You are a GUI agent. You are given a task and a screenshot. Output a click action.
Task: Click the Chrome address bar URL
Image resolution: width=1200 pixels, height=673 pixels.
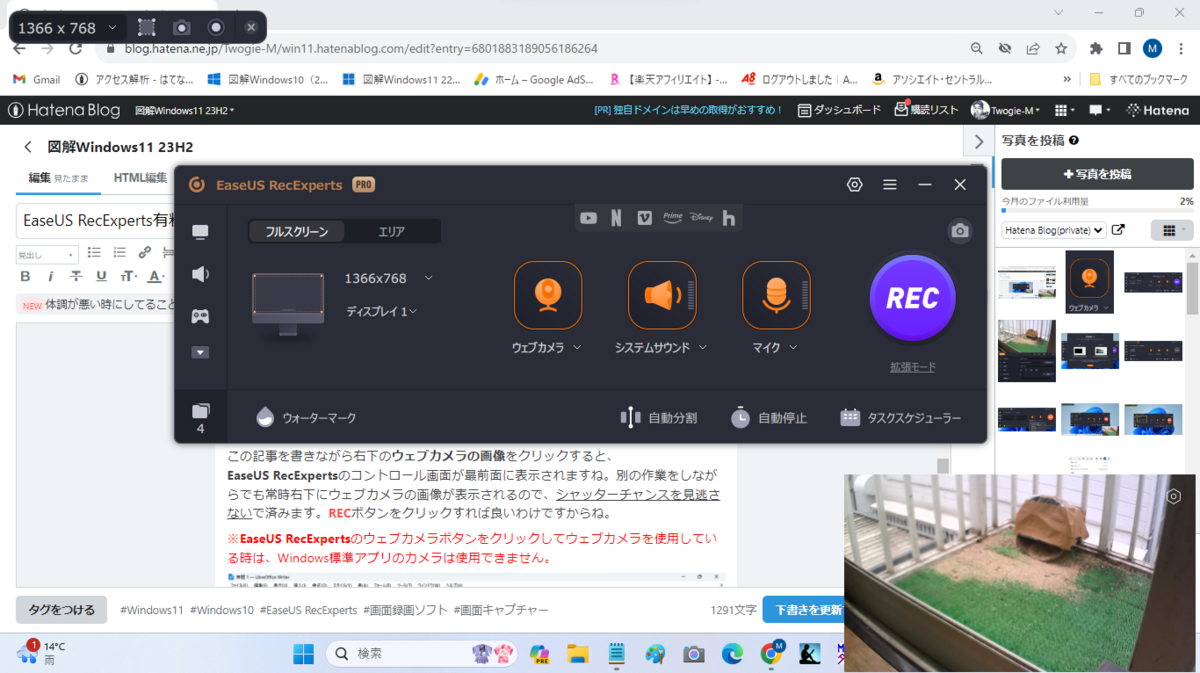click(x=362, y=48)
